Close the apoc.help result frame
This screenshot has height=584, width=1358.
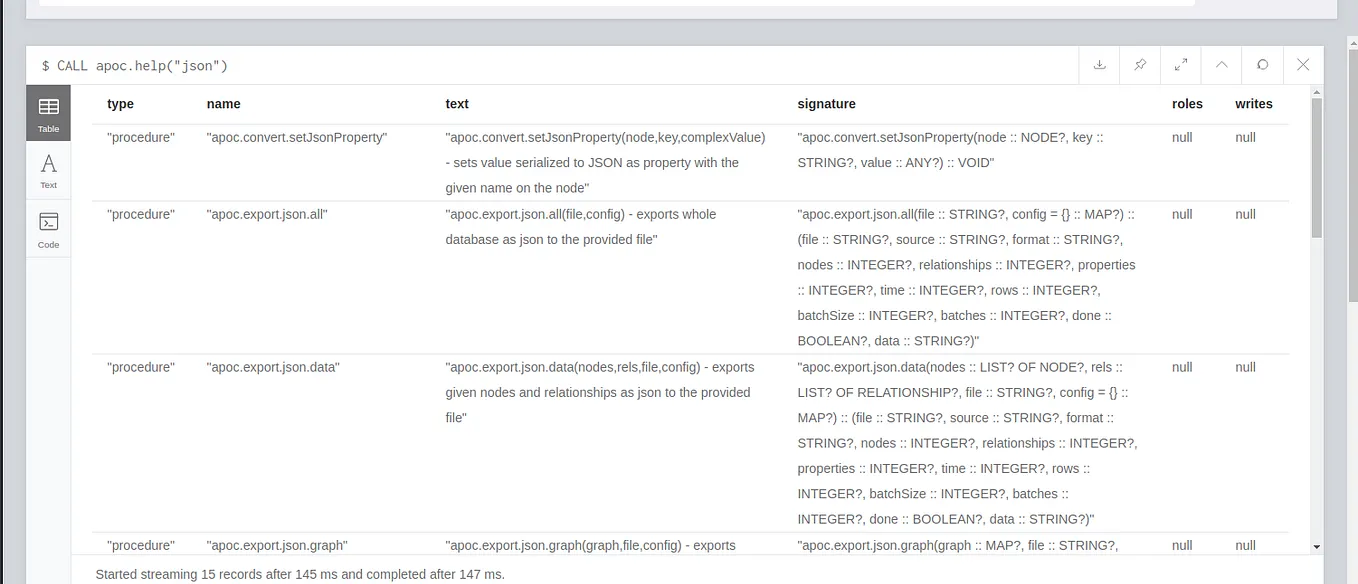point(1303,64)
